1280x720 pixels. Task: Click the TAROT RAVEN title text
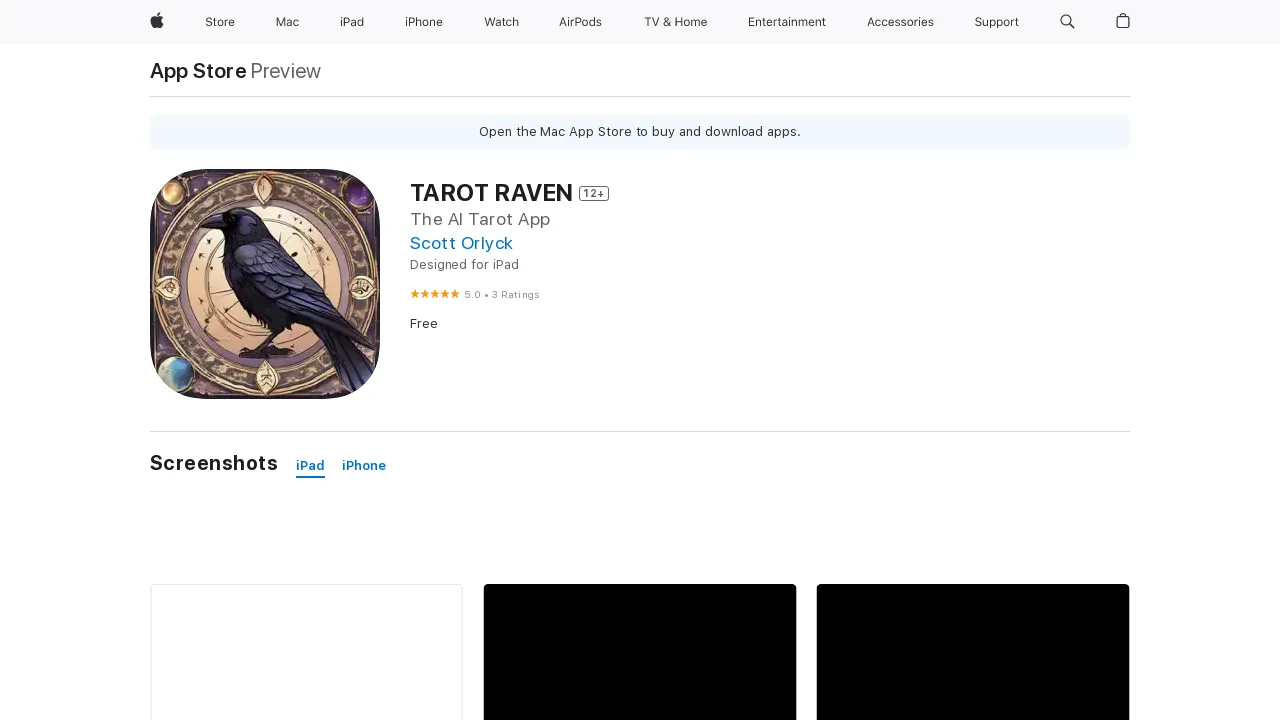coord(491,193)
